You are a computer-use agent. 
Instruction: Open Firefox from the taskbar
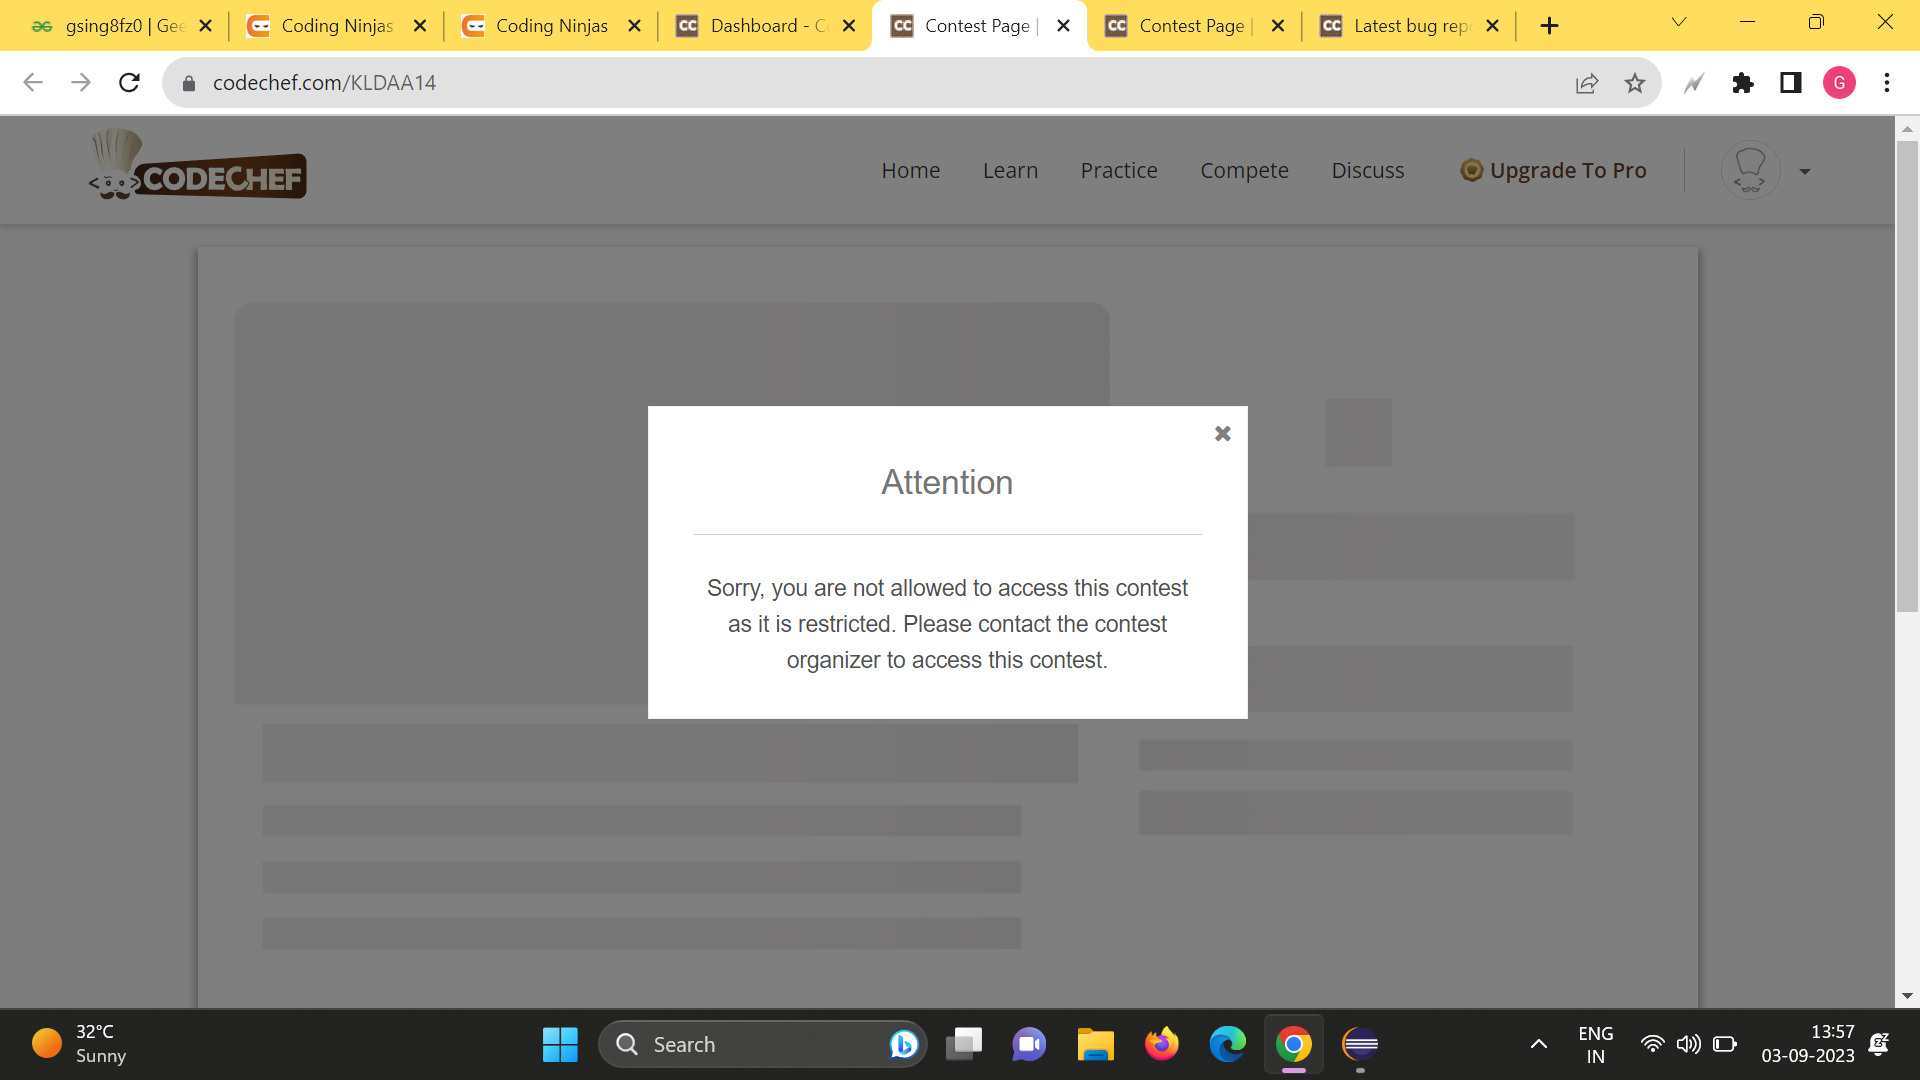pos(1161,1044)
